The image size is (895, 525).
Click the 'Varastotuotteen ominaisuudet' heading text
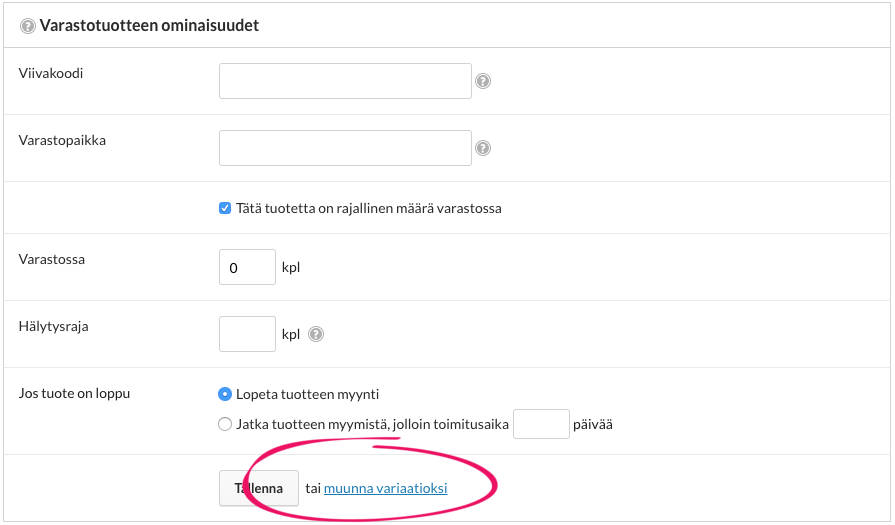[149, 26]
